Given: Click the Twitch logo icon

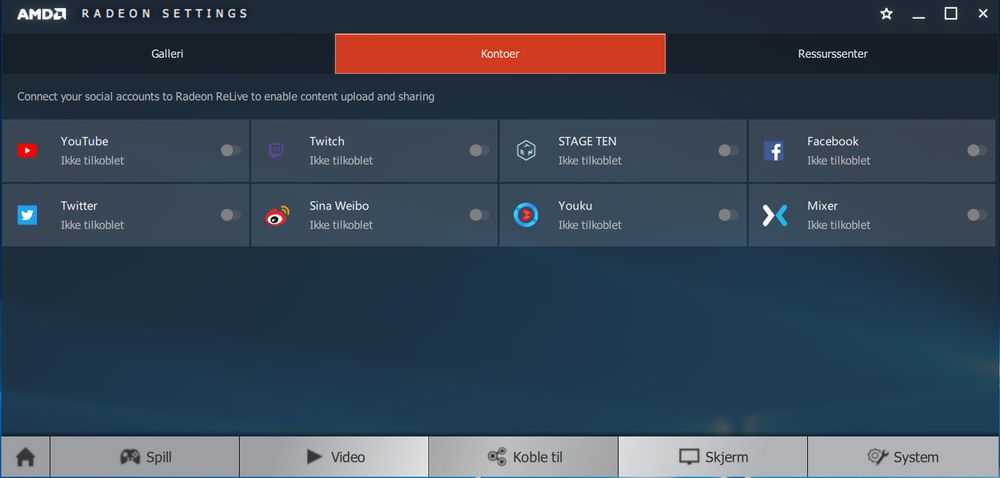Looking at the screenshot, I should coord(276,151).
